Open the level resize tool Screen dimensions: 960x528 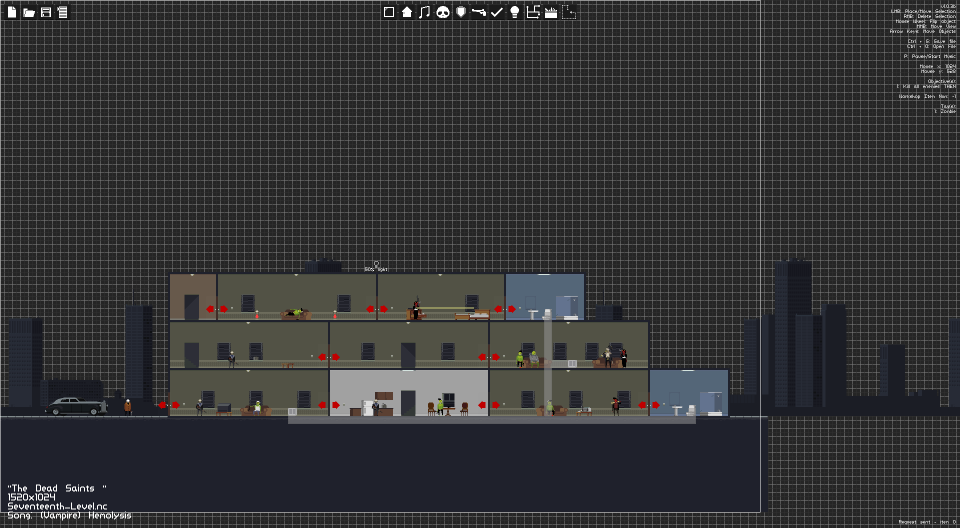click(533, 12)
